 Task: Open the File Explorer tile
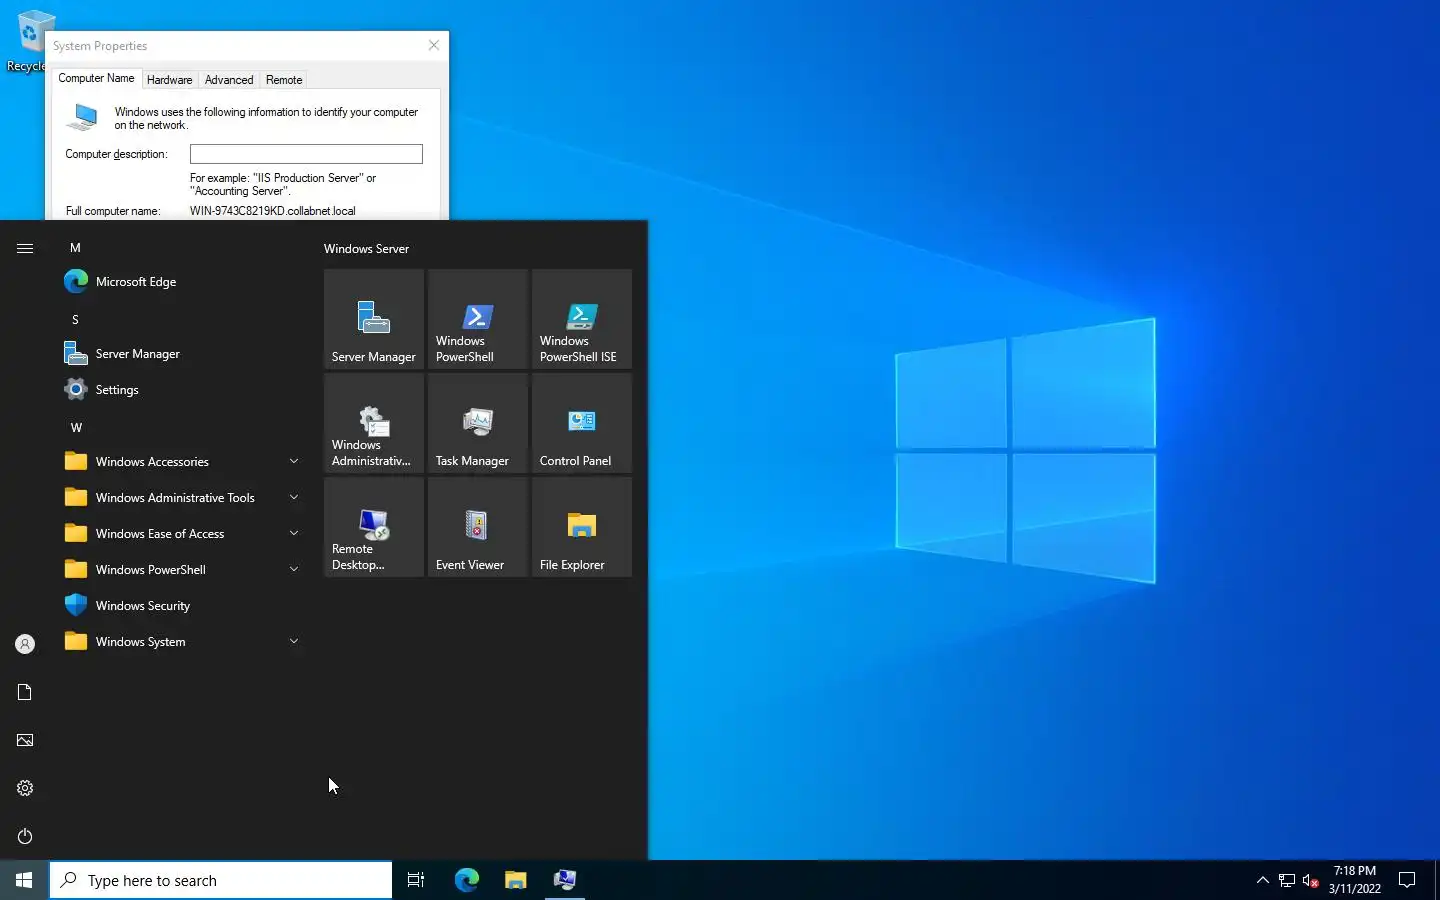(582, 527)
